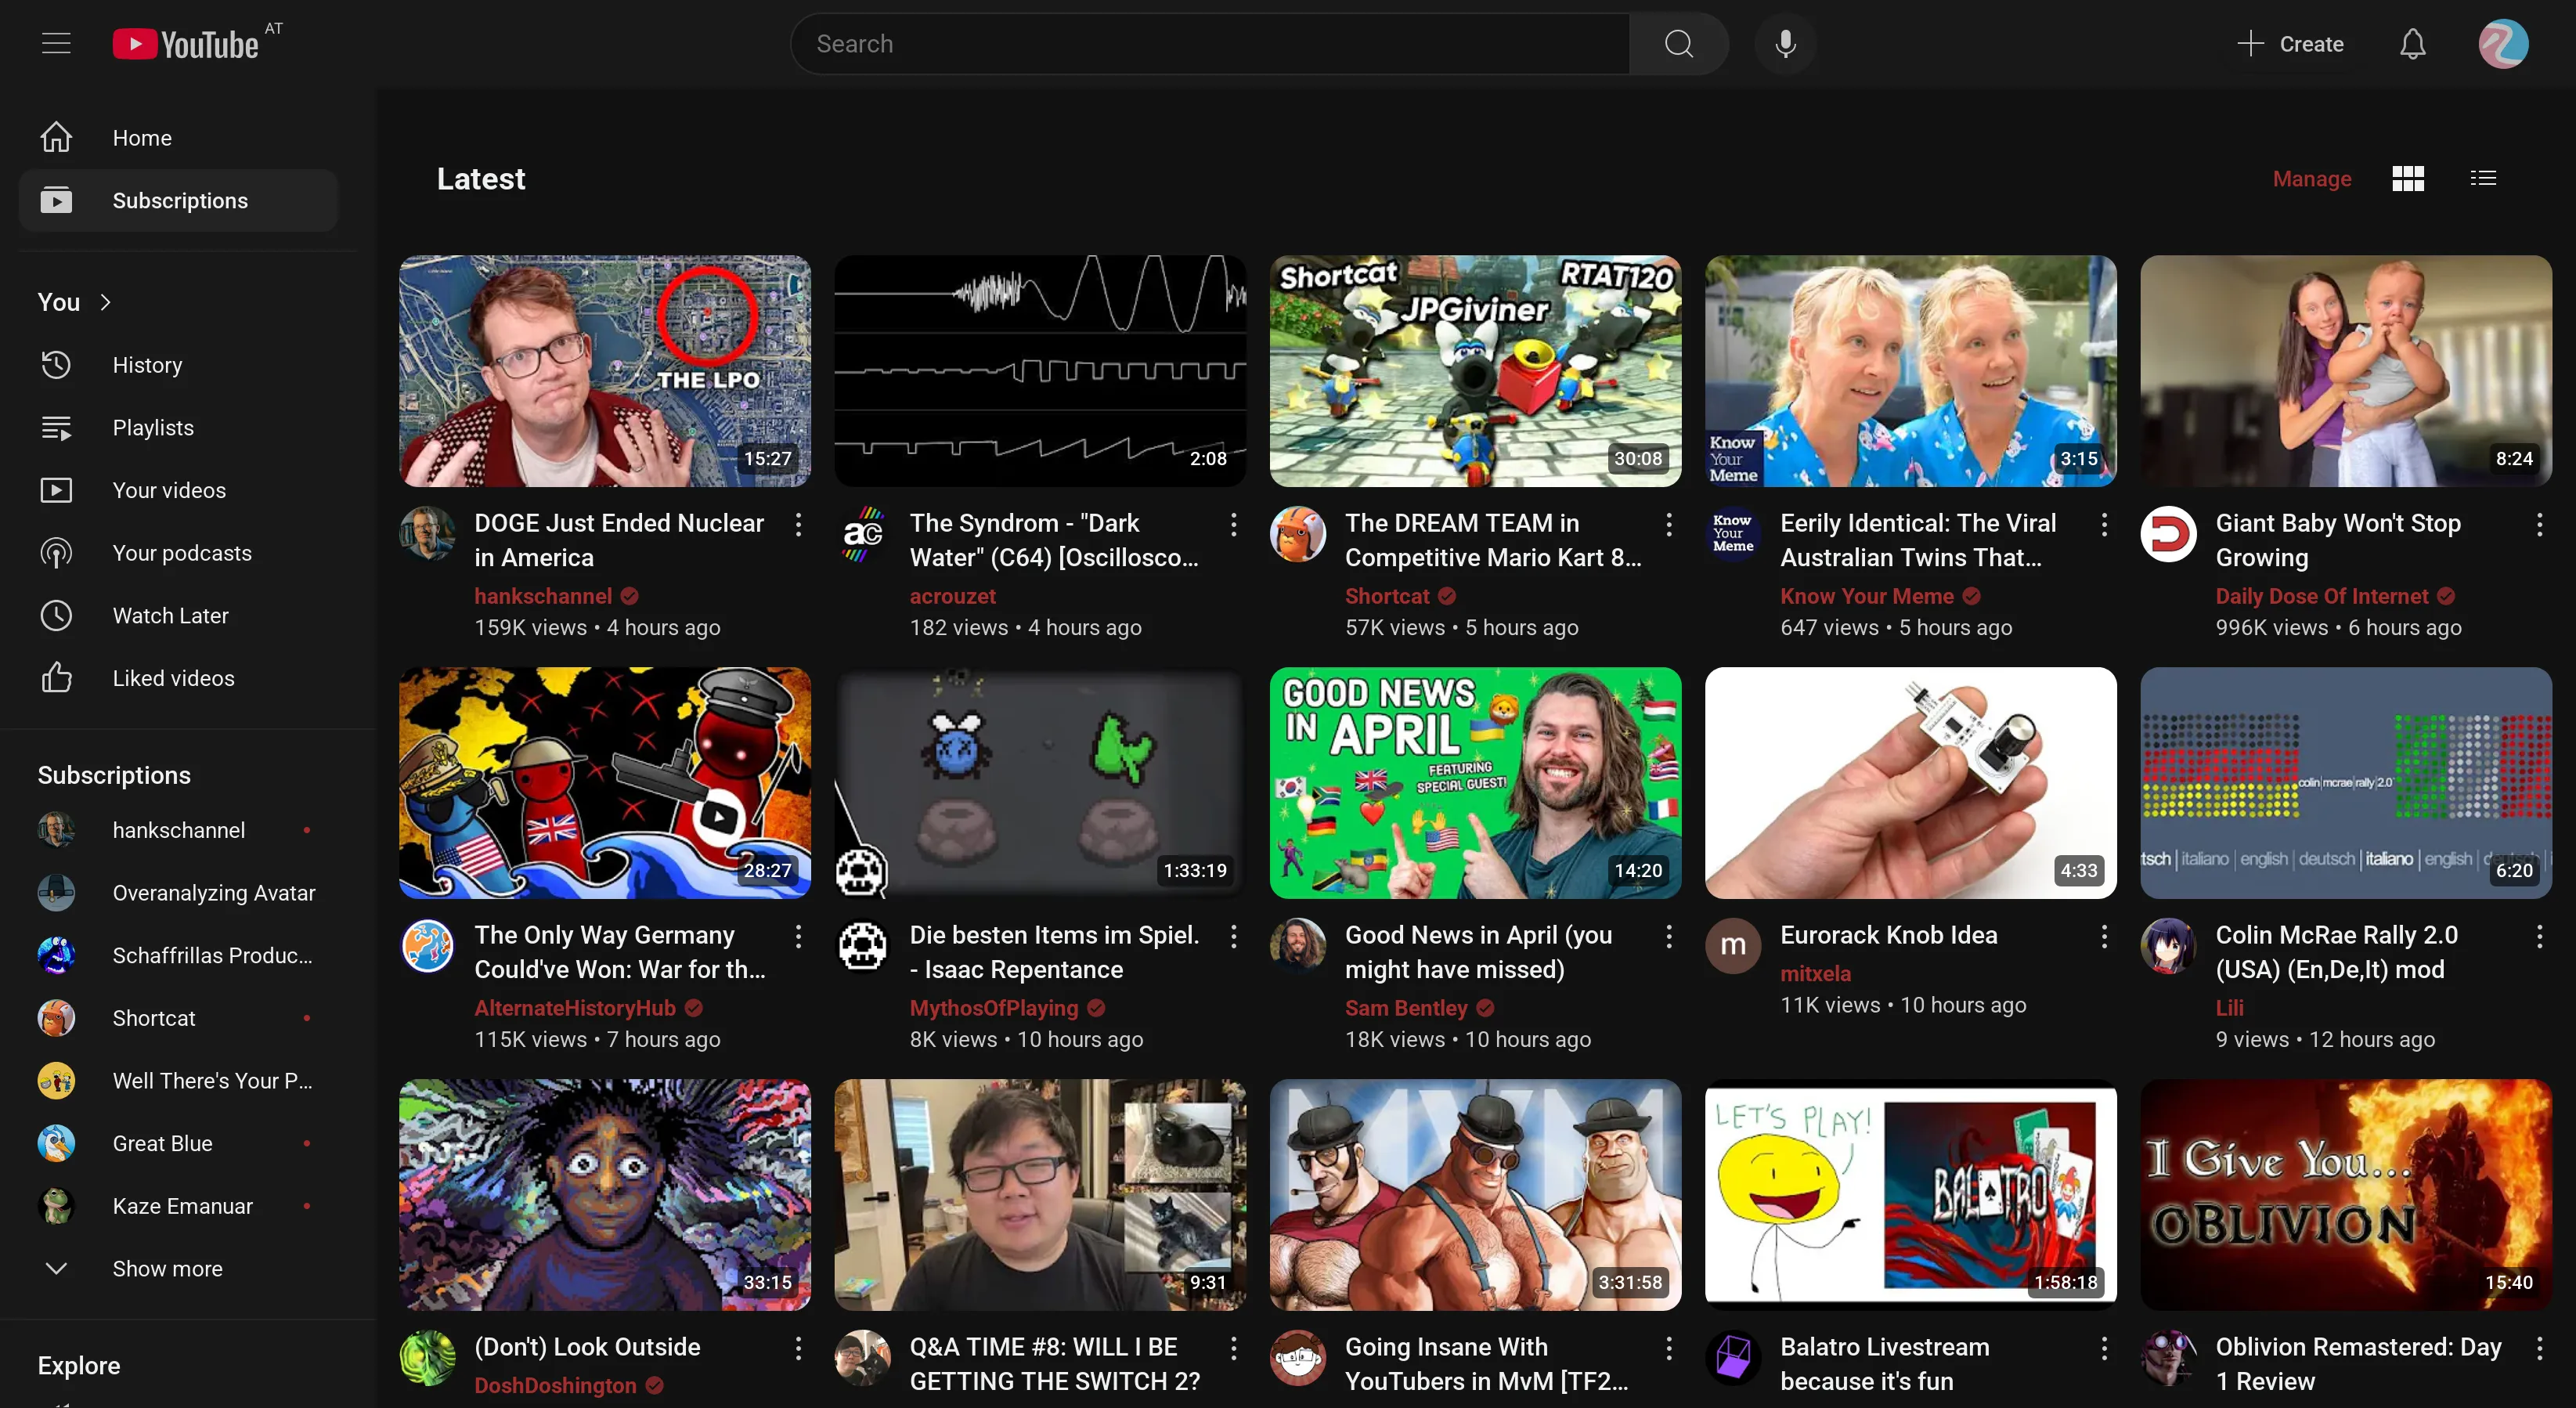
Task: Click Manage subscriptions link
Action: (x=2312, y=179)
